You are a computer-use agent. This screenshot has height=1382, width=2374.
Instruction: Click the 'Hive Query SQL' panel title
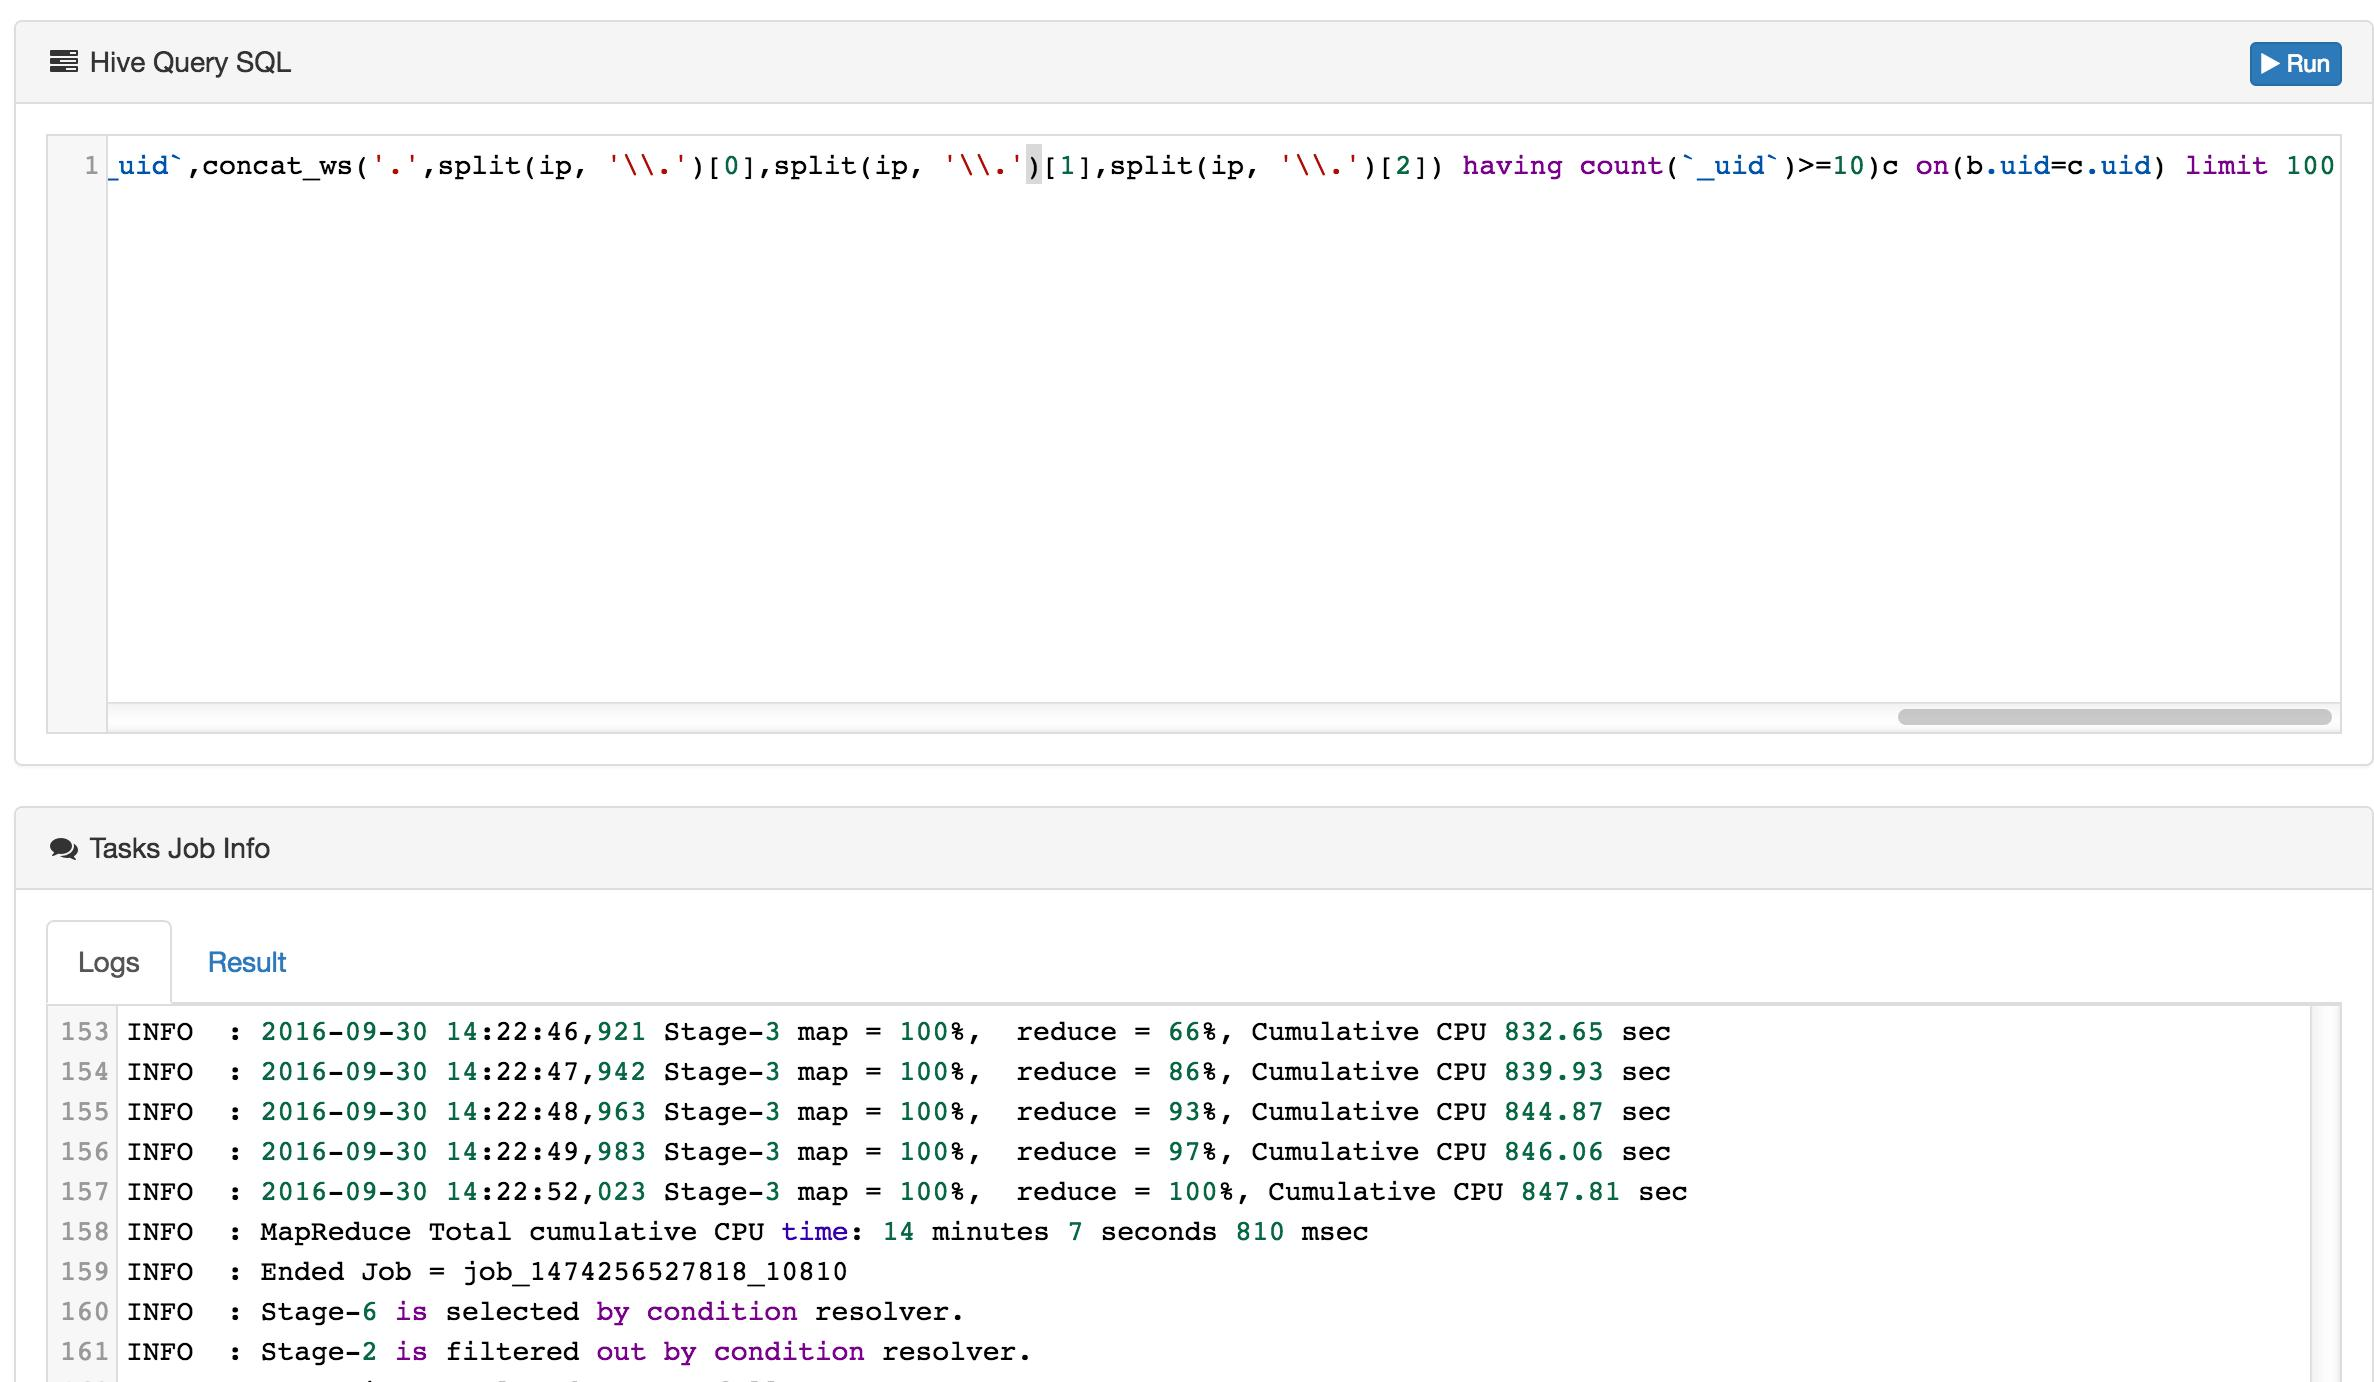click(190, 62)
